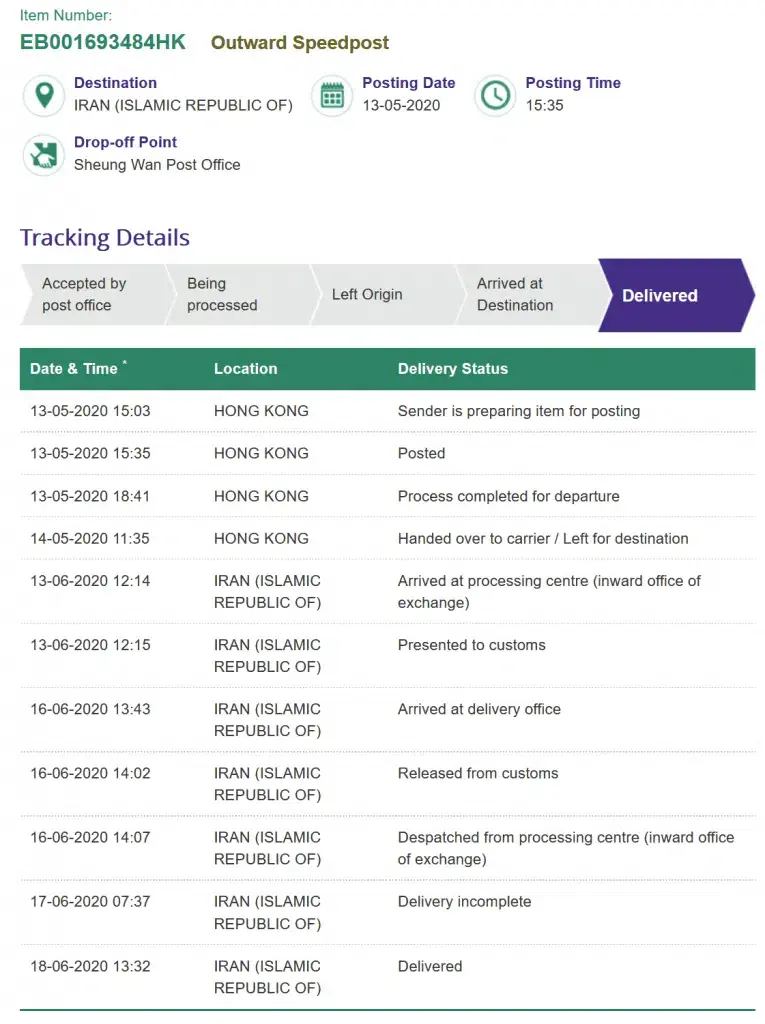Select the Arrived at Destination step
Screen dimensions: 765x1024
[x=528, y=295]
